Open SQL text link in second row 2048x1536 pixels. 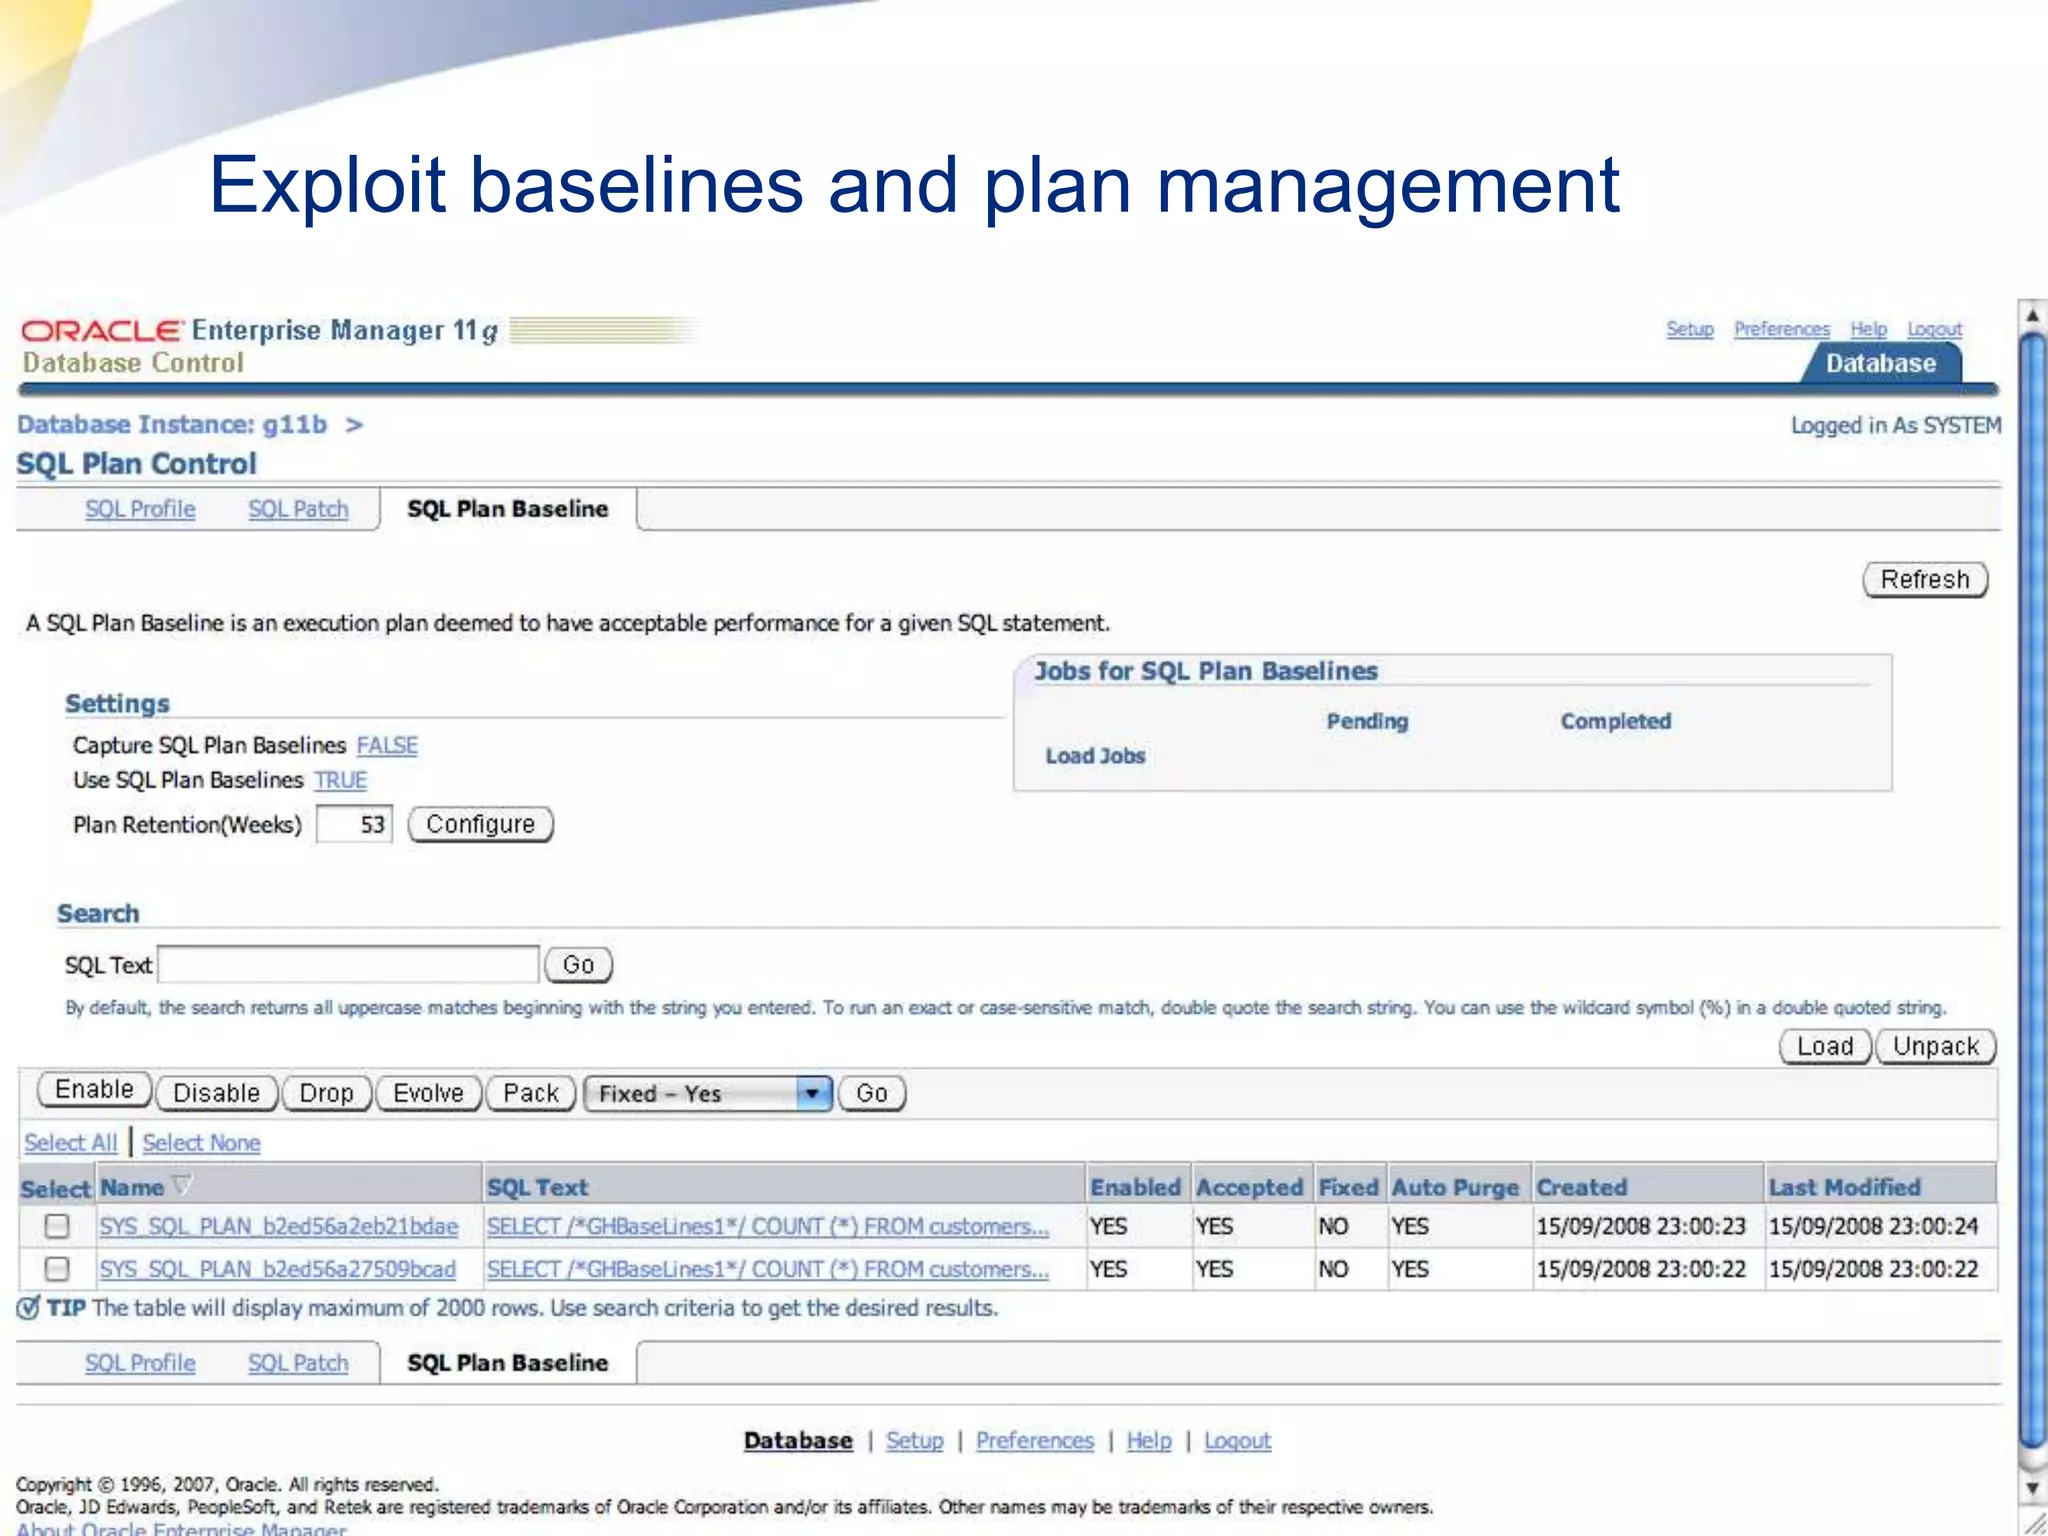point(768,1269)
